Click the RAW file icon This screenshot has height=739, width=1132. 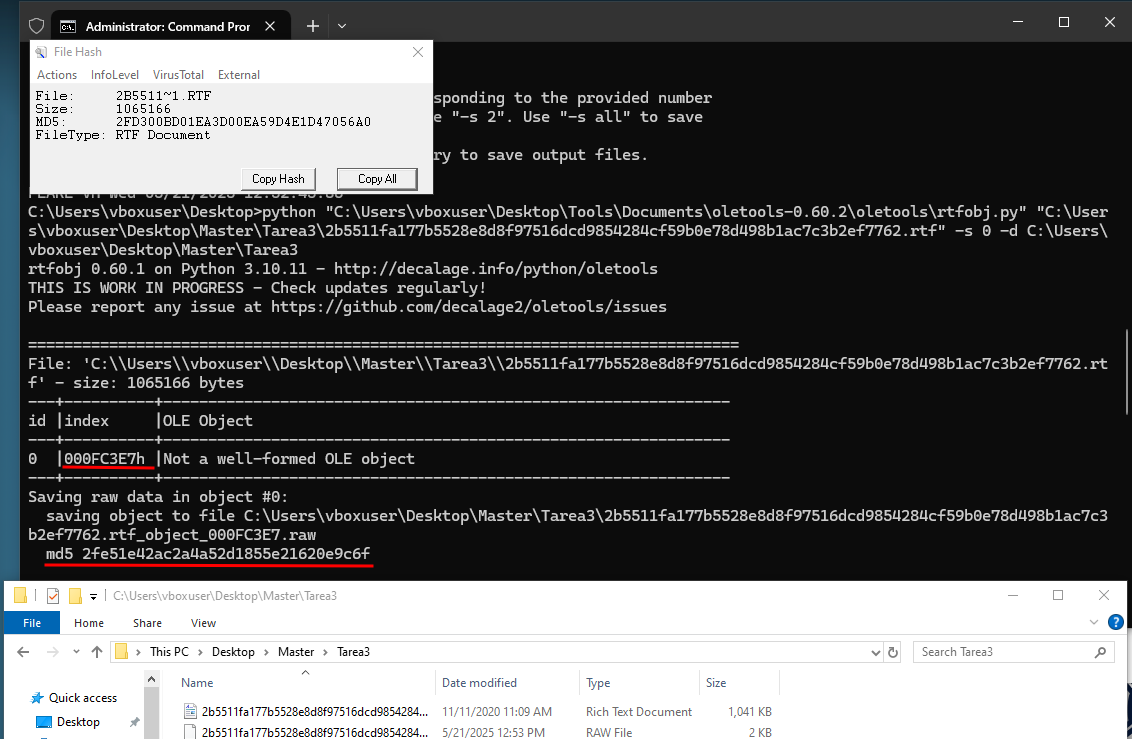(191, 732)
